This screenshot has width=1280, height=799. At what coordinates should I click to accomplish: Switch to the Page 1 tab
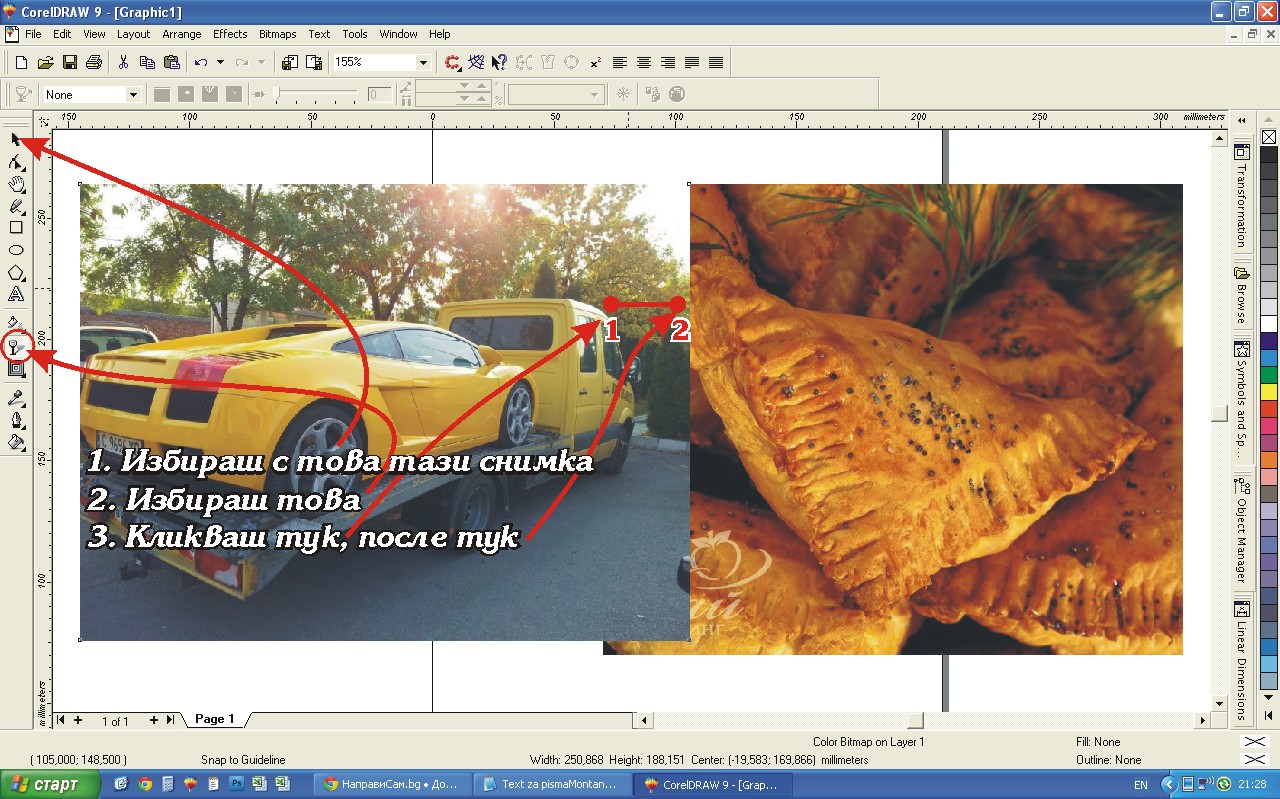215,719
